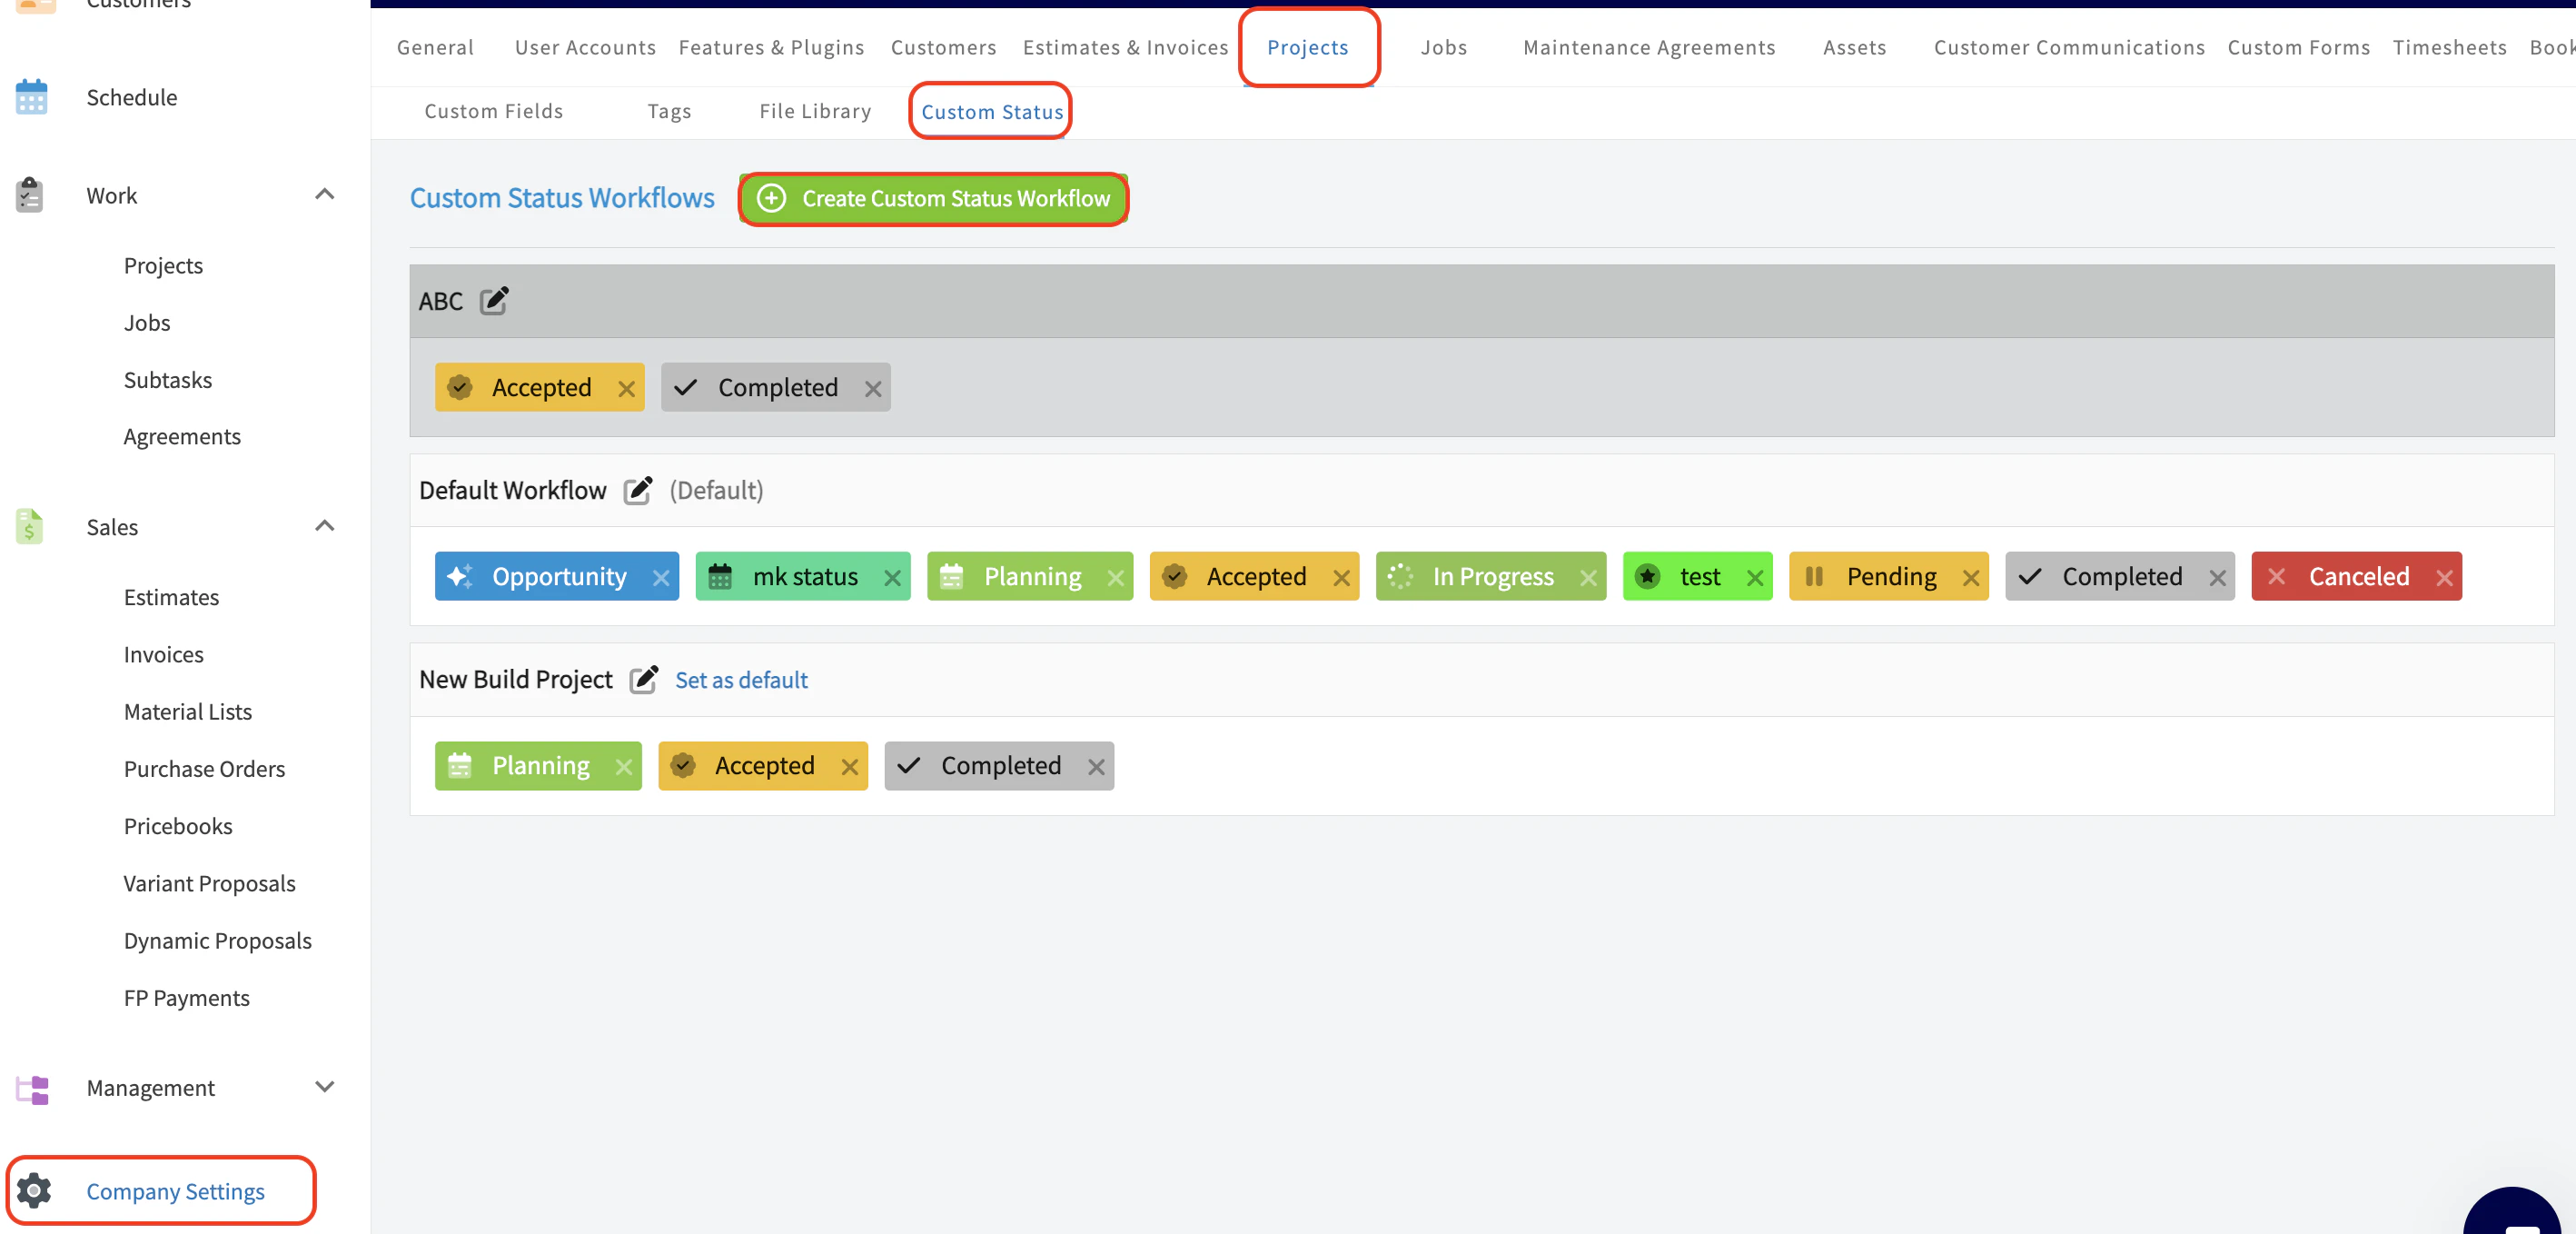
Task: Open the Timesheets tab
Action: 2449,47
